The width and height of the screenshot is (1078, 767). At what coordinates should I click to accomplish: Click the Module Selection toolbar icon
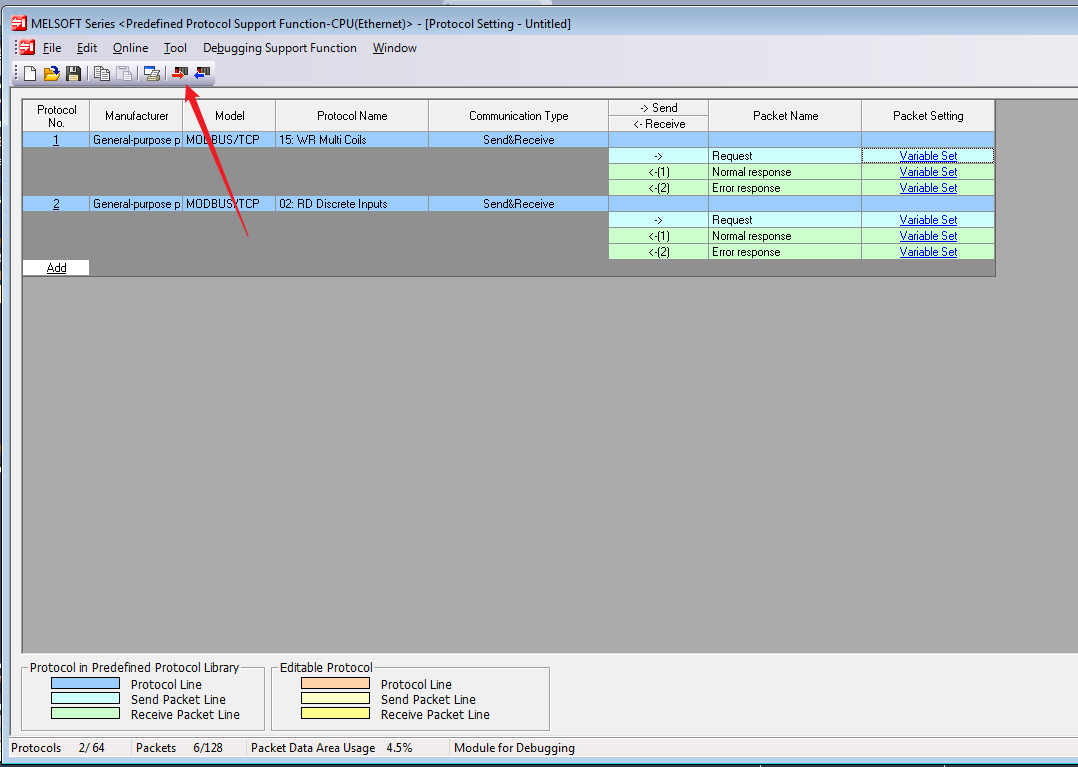point(151,73)
